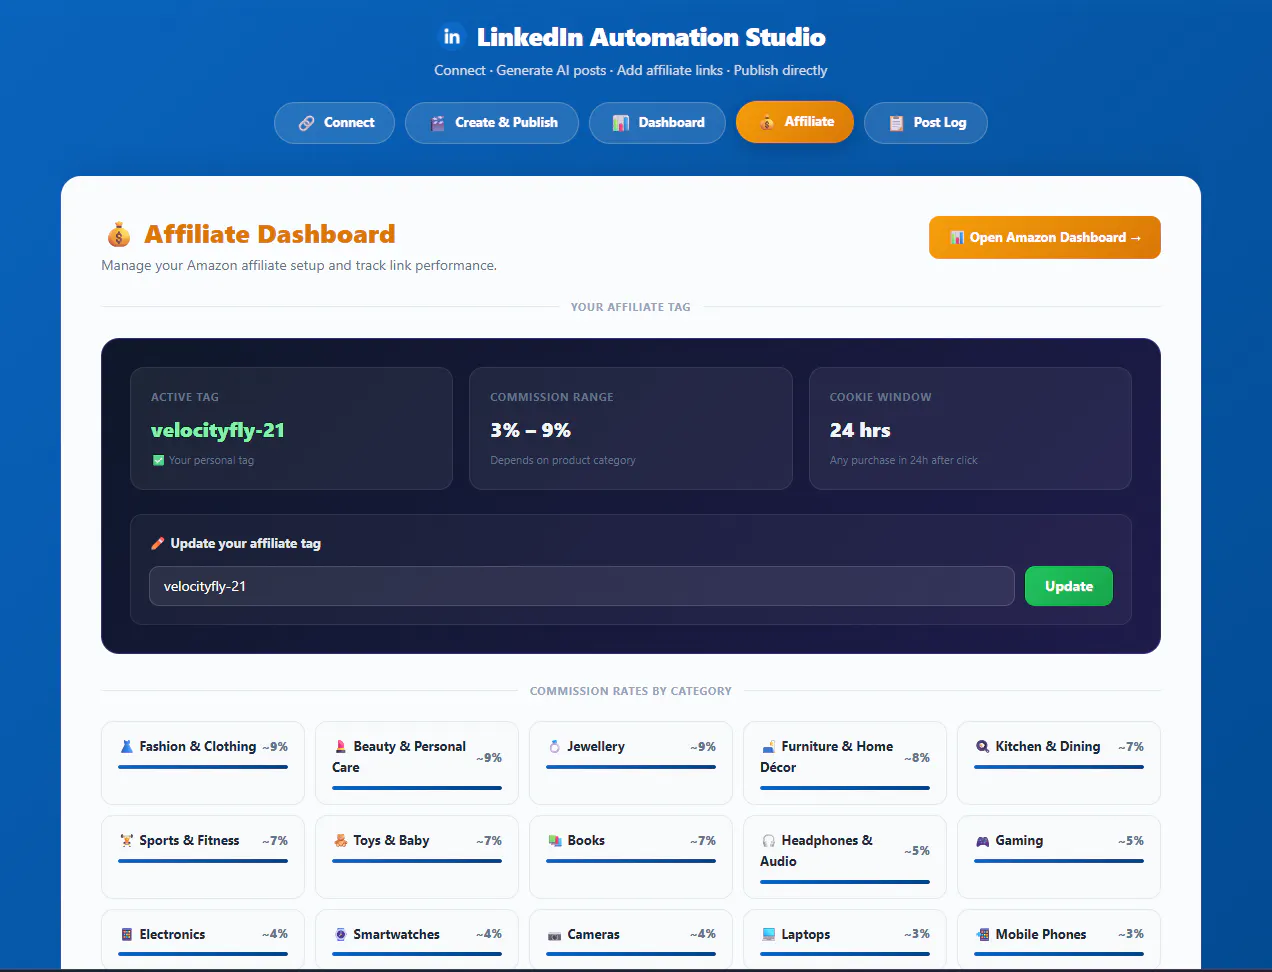Click the headphones icon for Headphones & Audio
The image size is (1272, 972).
click(x=769, y=841)
